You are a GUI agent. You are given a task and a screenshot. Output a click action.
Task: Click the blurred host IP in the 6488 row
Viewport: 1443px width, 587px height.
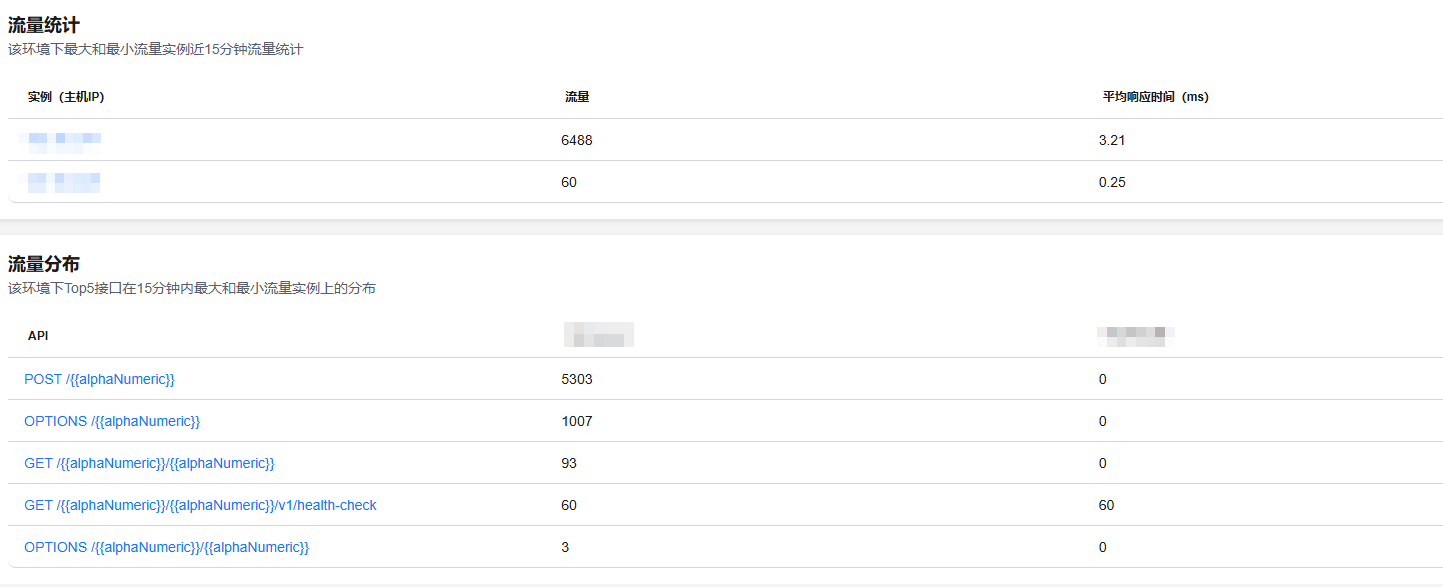pos(63,140)
